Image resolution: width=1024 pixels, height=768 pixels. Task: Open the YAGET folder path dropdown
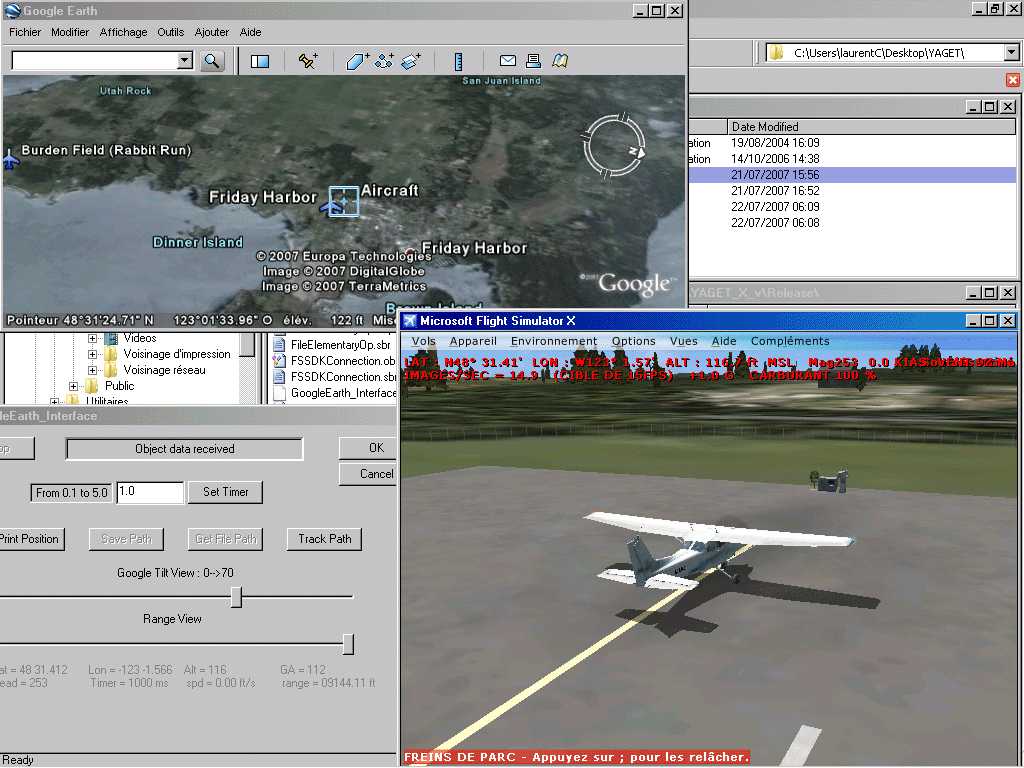point(1012,52)
